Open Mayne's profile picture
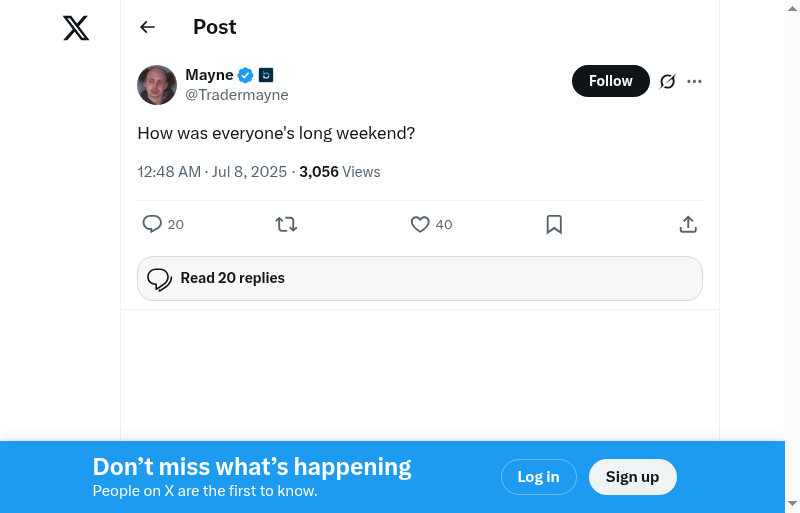800x513 pixels. coord(157,85)
